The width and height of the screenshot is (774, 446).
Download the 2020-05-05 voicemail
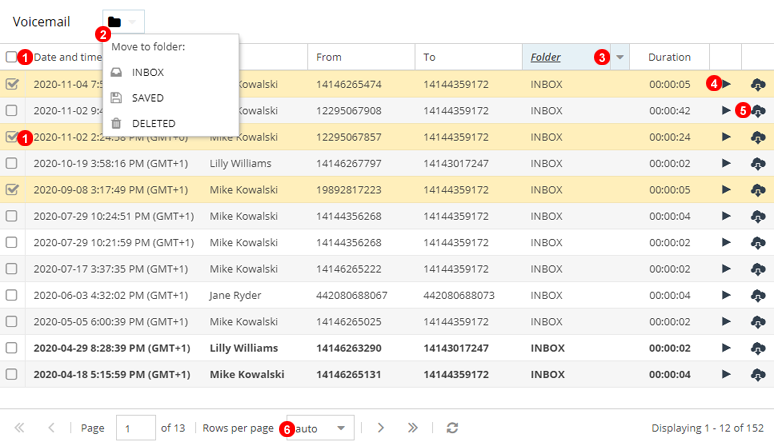point(758,322)
